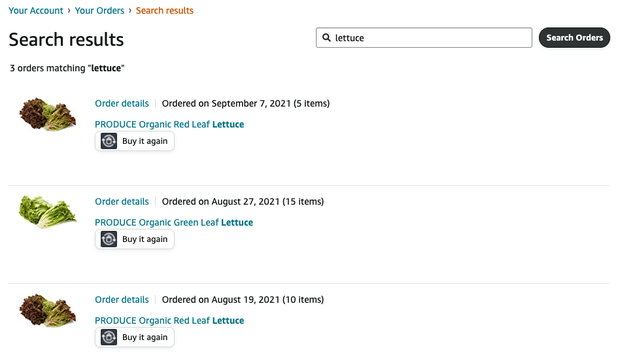Click the Search Orders button
Screen dimensions: 620x361
click(x=574, y=38)
